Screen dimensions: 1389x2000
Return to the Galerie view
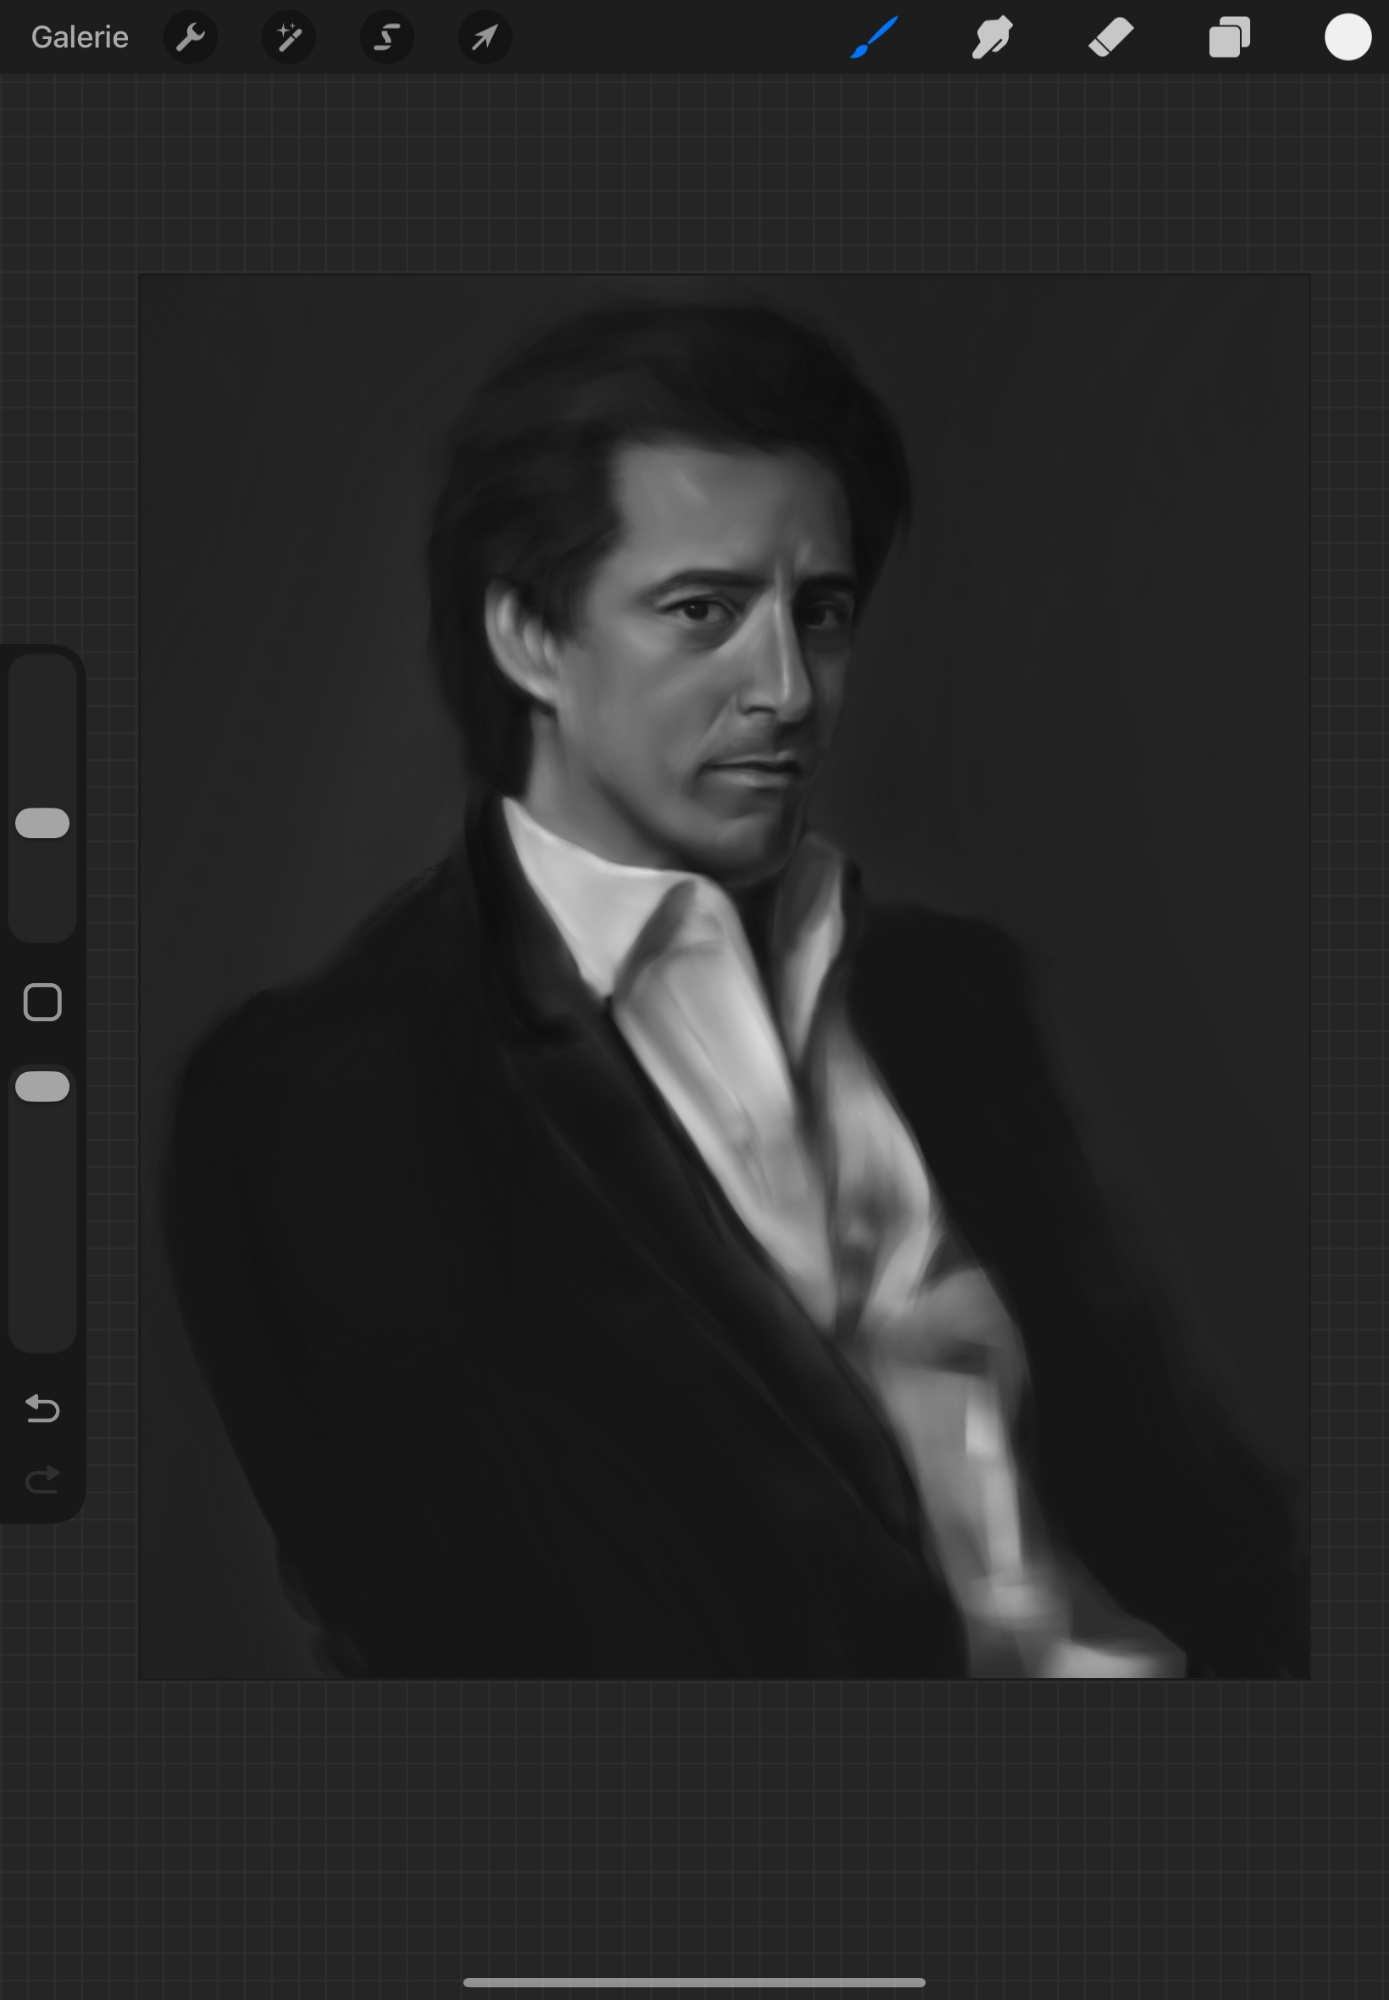(80, 38)
